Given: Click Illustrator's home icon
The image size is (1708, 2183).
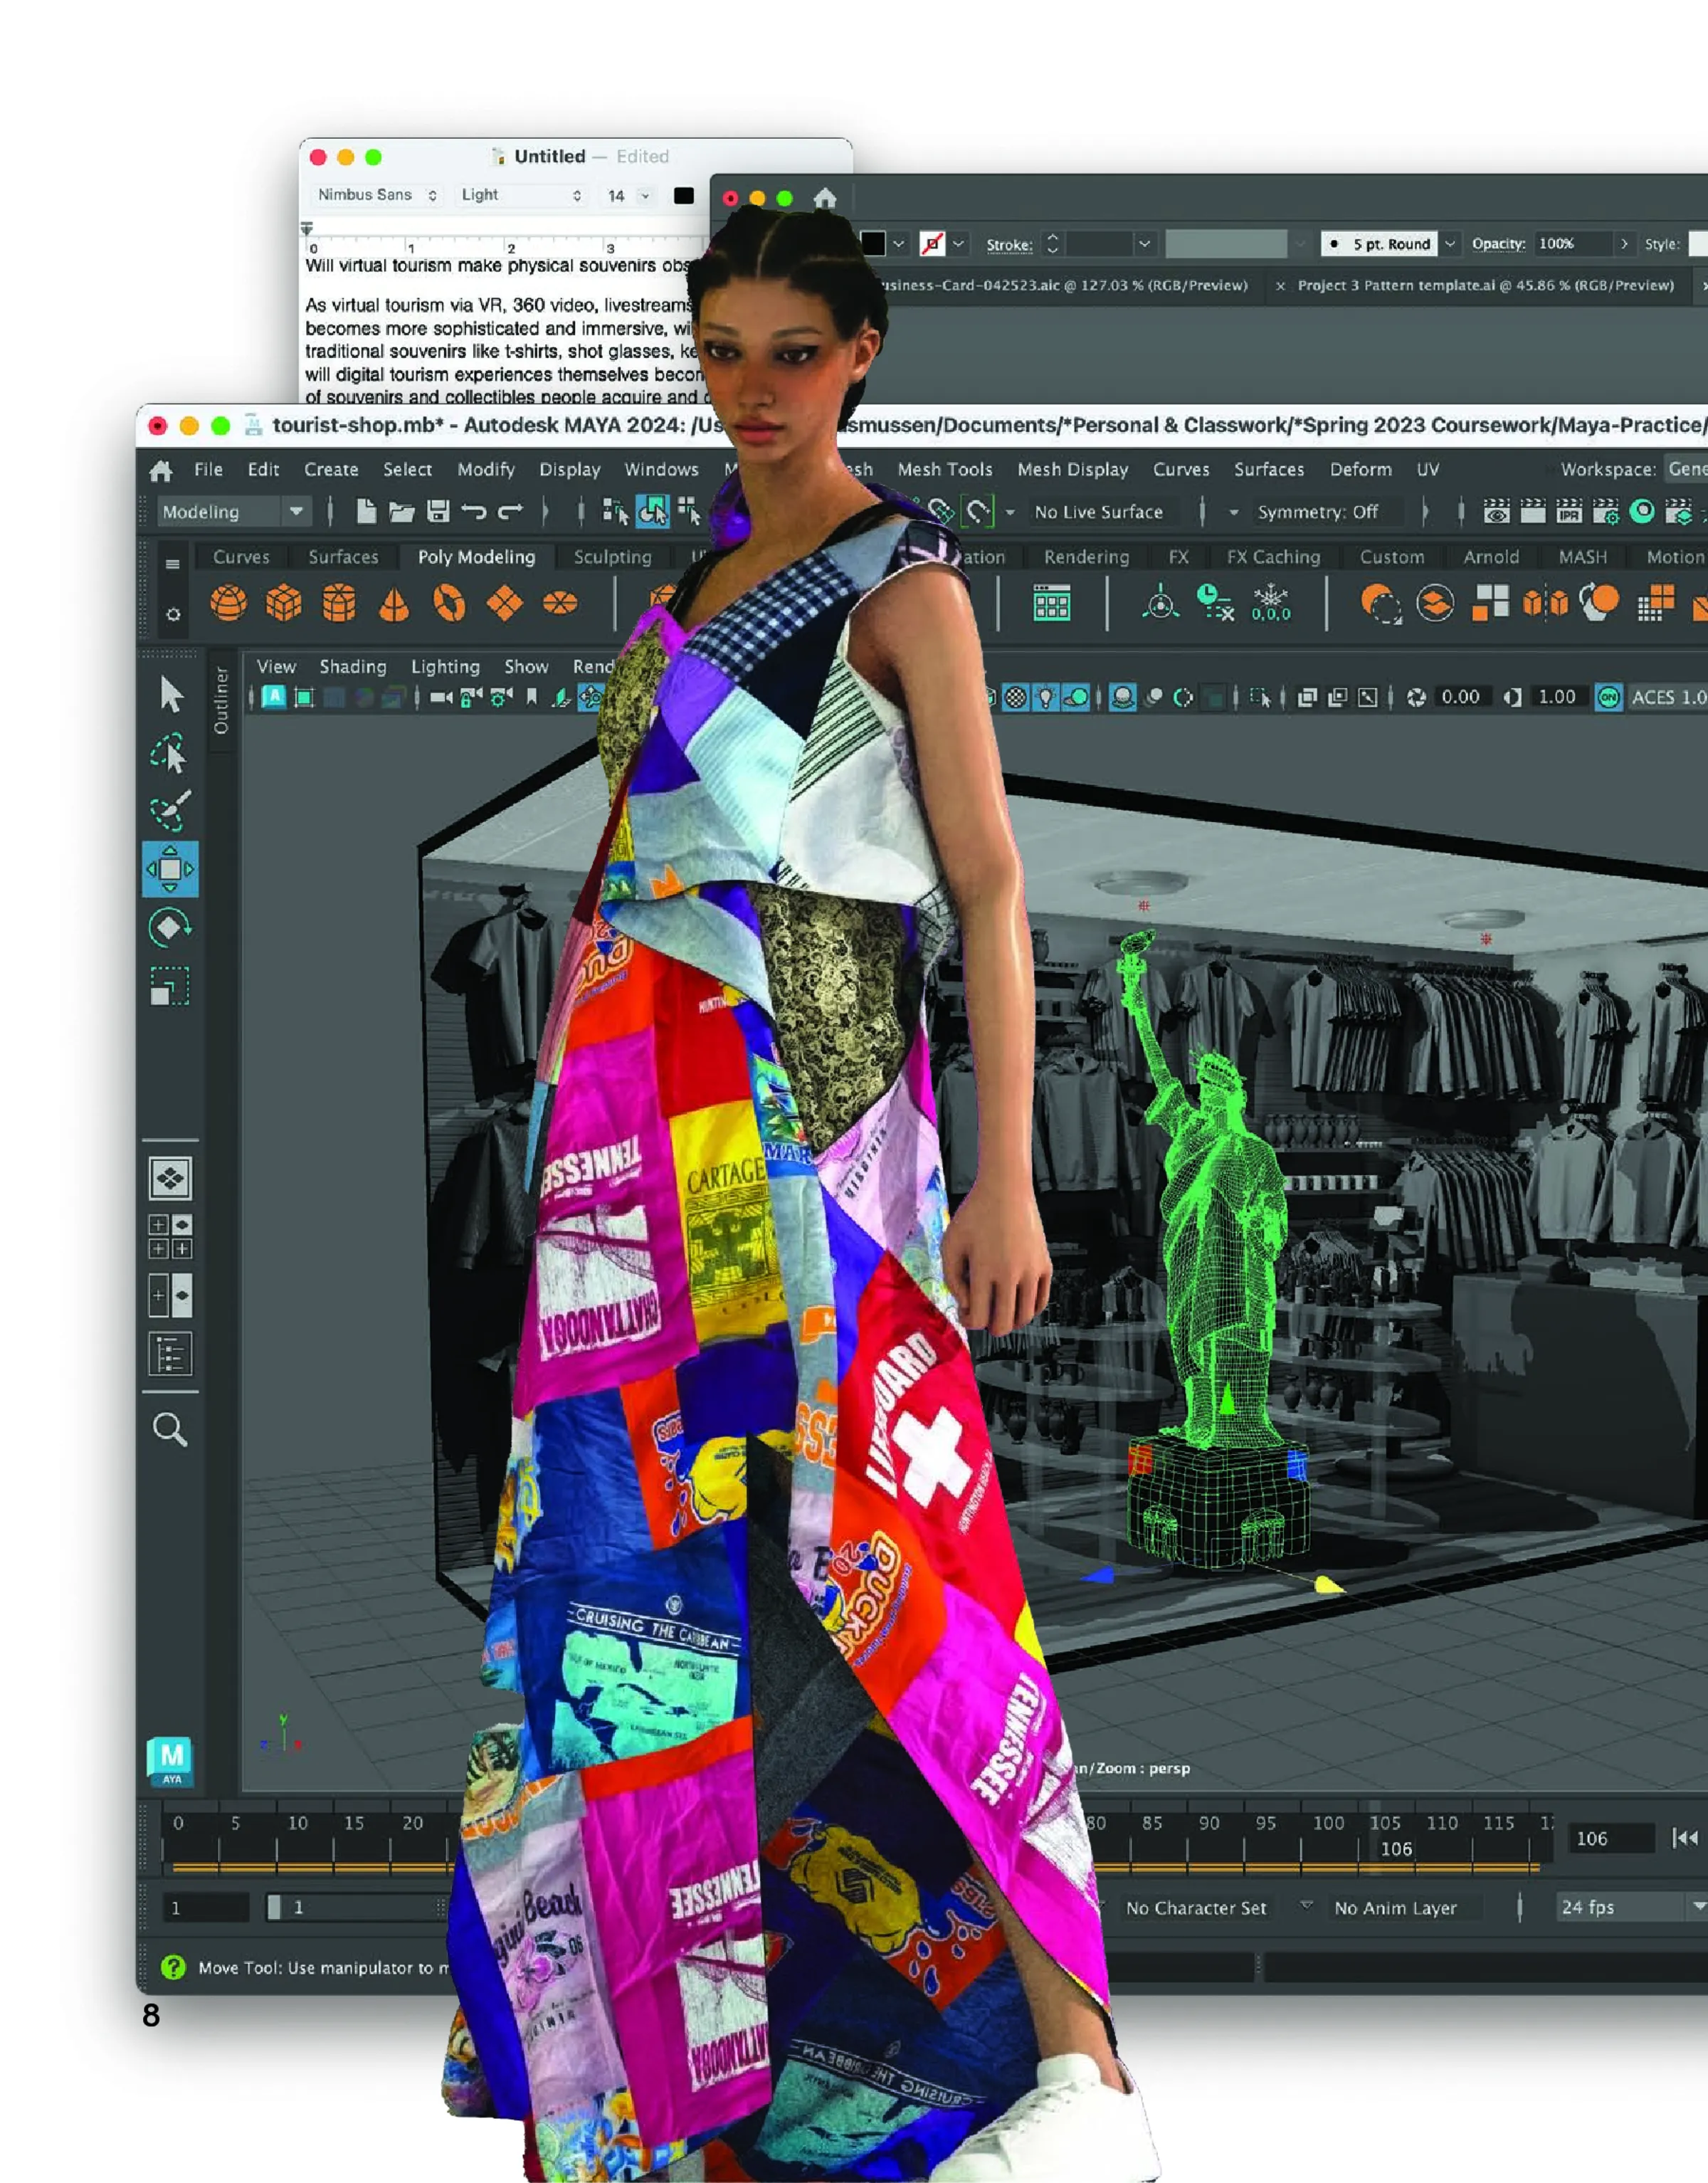Looking at the screenshot, I should pyautogui.click(x=824, y=198).
